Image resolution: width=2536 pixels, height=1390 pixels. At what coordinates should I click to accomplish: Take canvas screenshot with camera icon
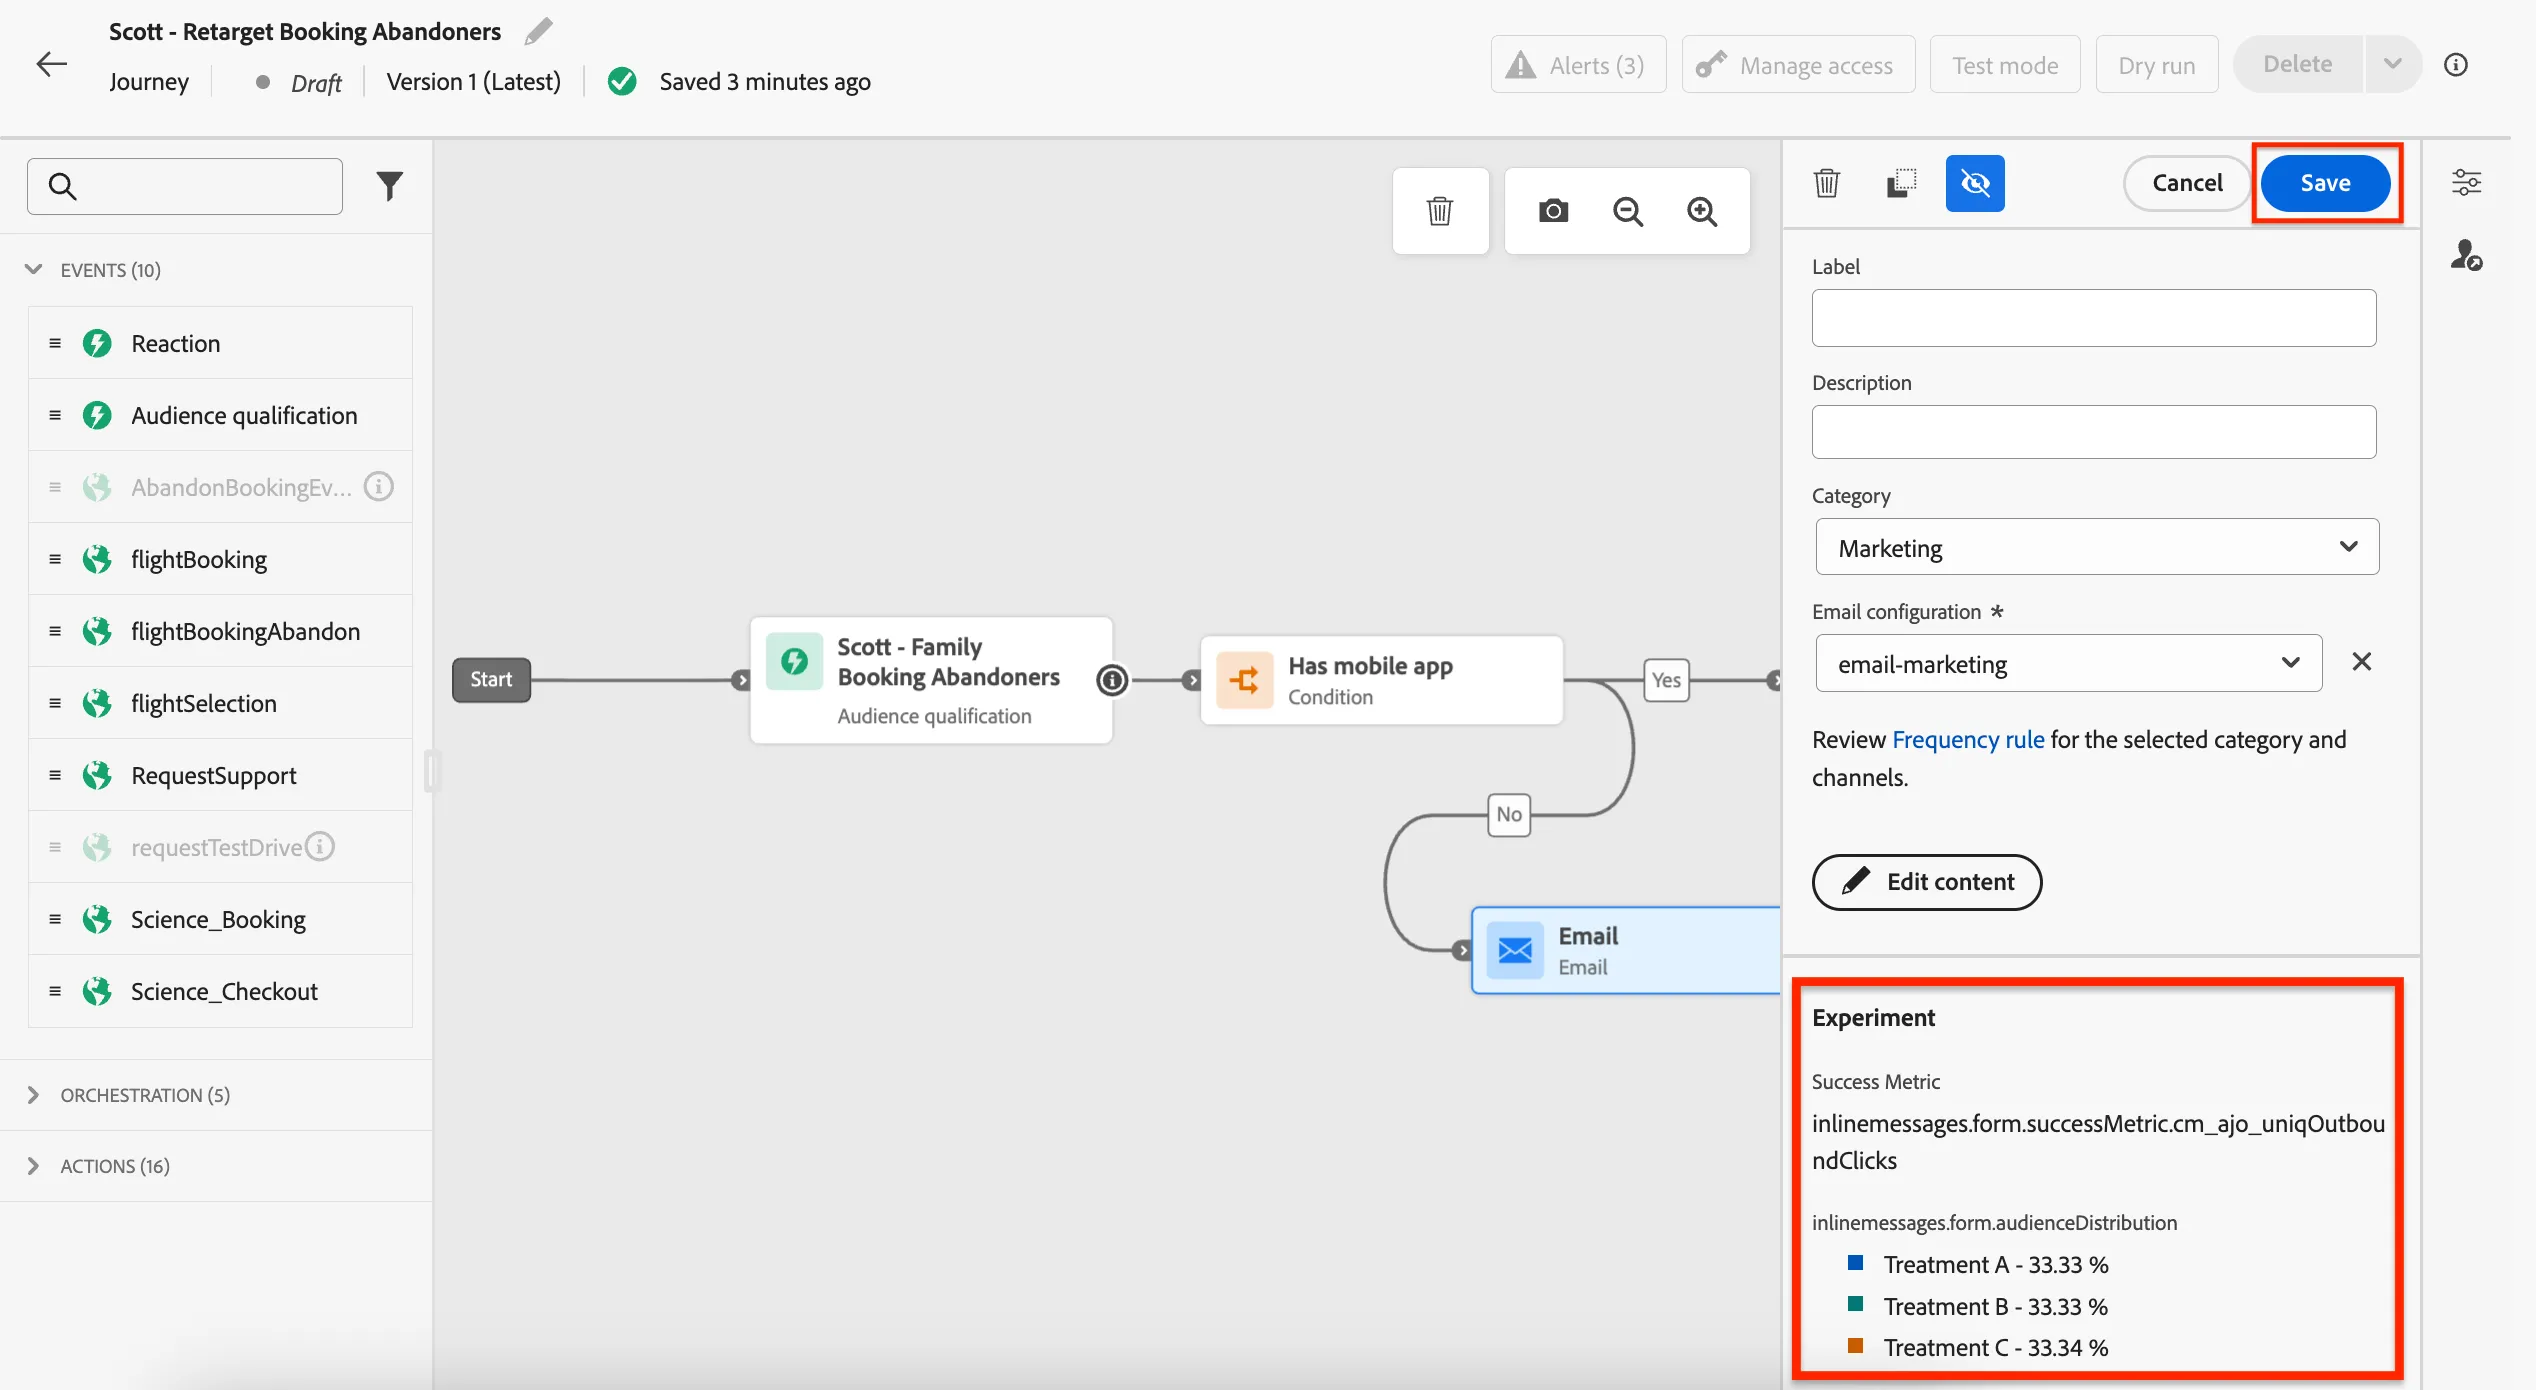click(x=1553, y=211)
